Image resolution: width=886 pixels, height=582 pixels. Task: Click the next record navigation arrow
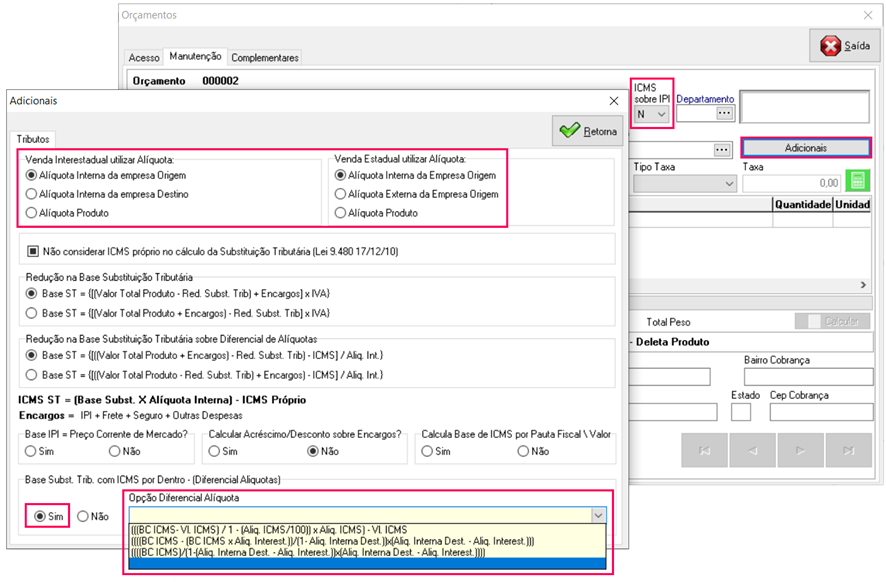pos(800,451)
